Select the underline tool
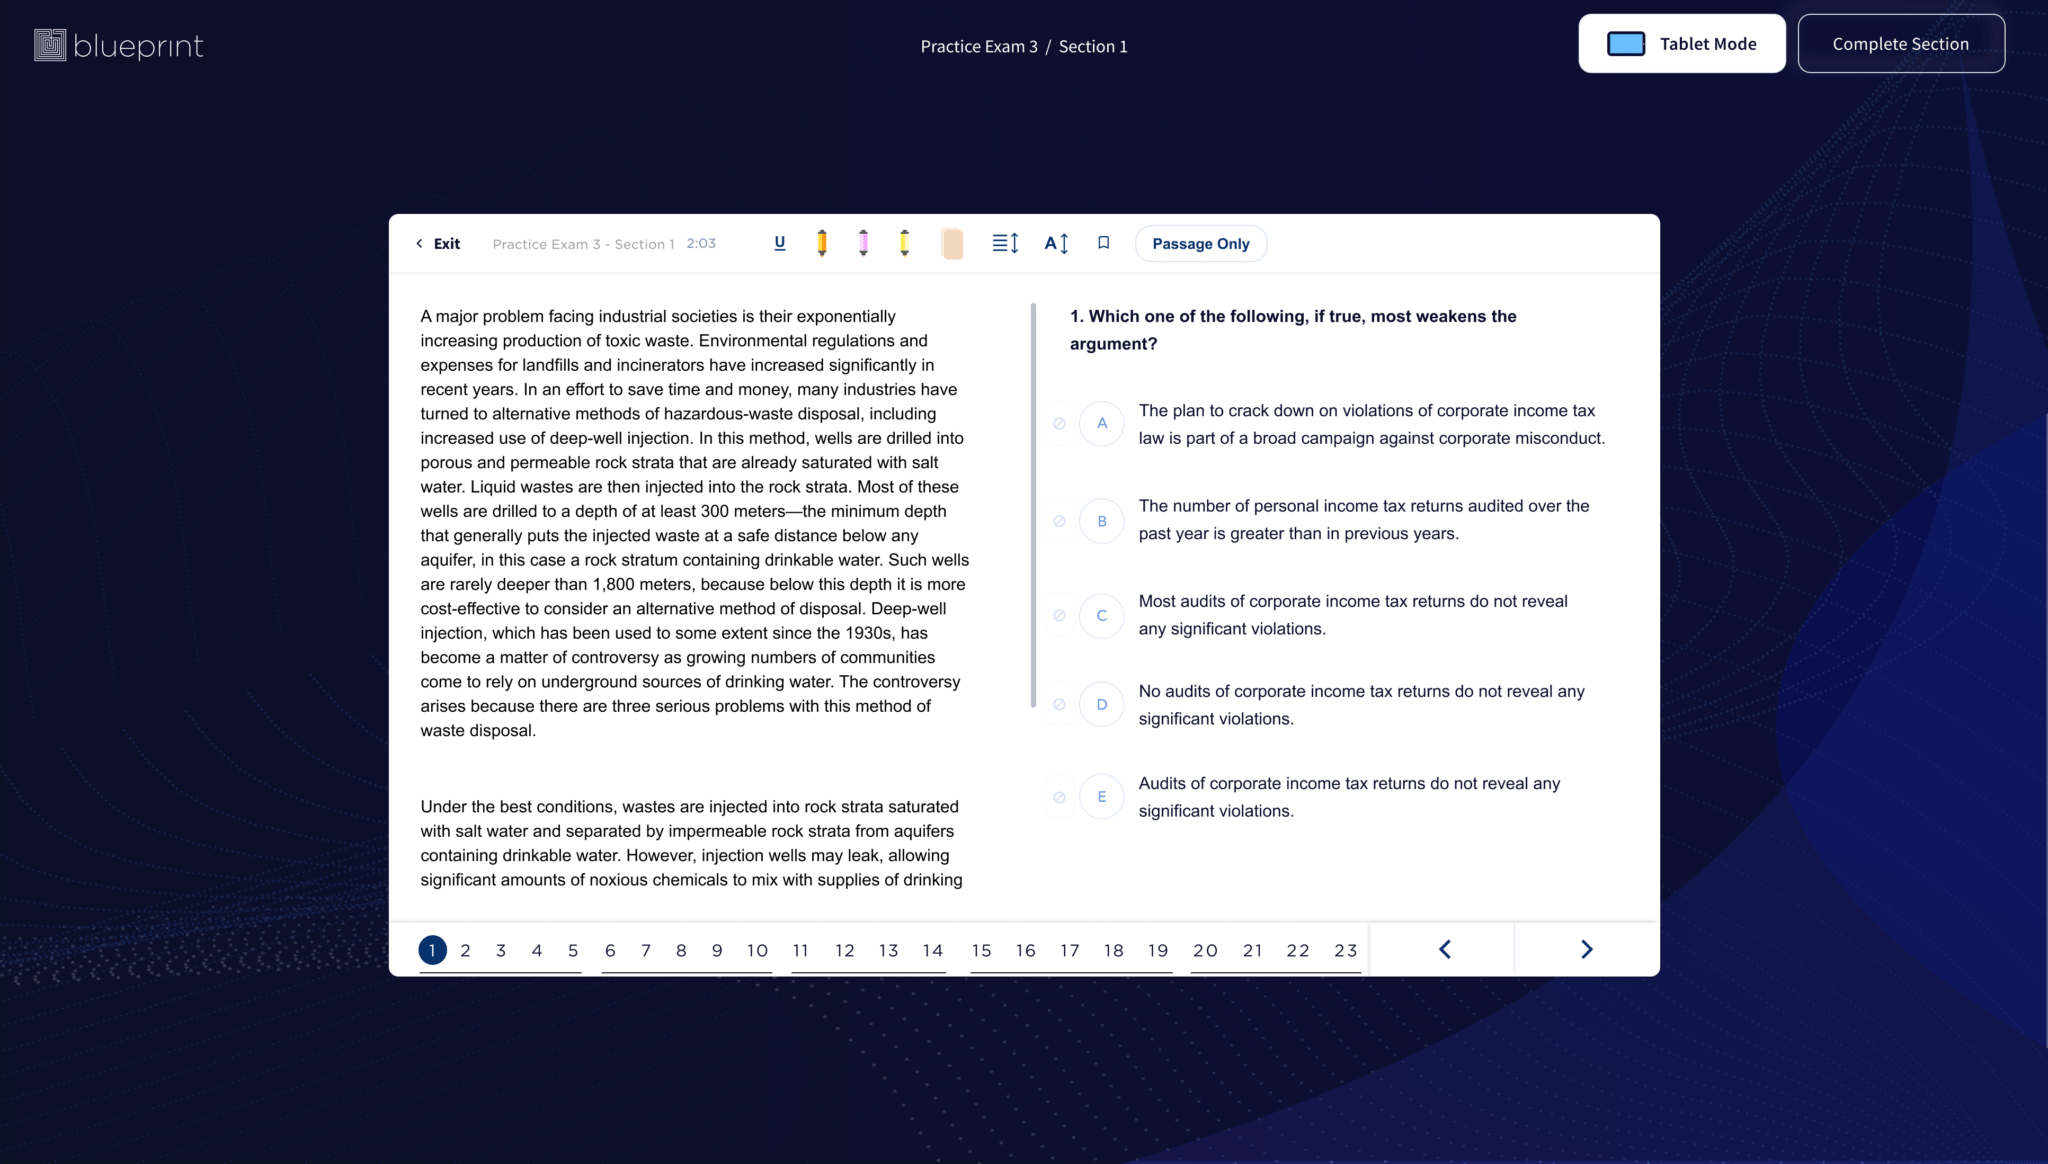2048x1164 pixels. [x=780, y=243]
